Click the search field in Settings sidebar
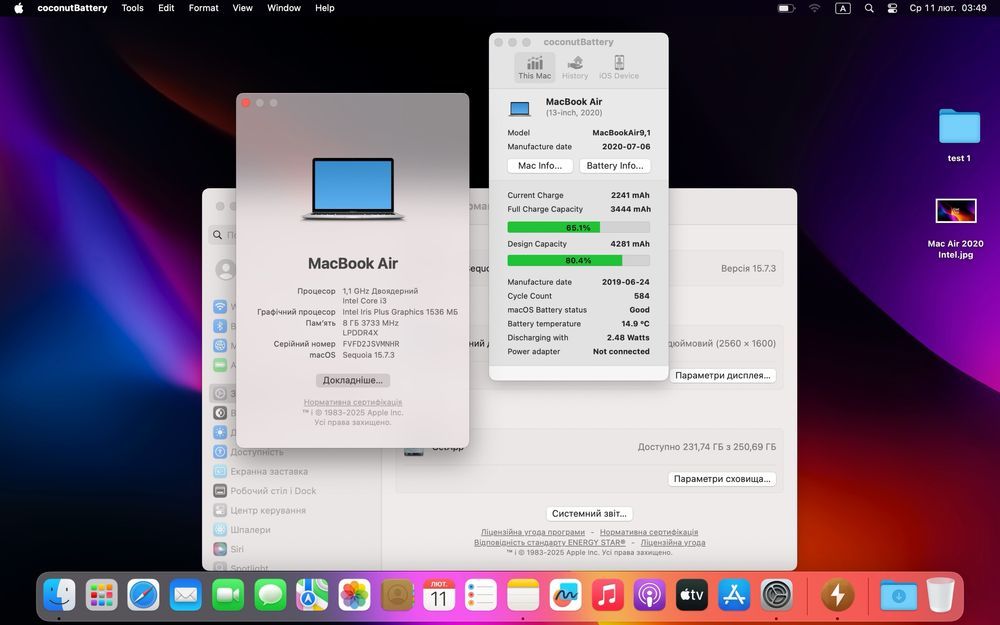Viewport: 1000px width, 625px height. tap(223, 235)
